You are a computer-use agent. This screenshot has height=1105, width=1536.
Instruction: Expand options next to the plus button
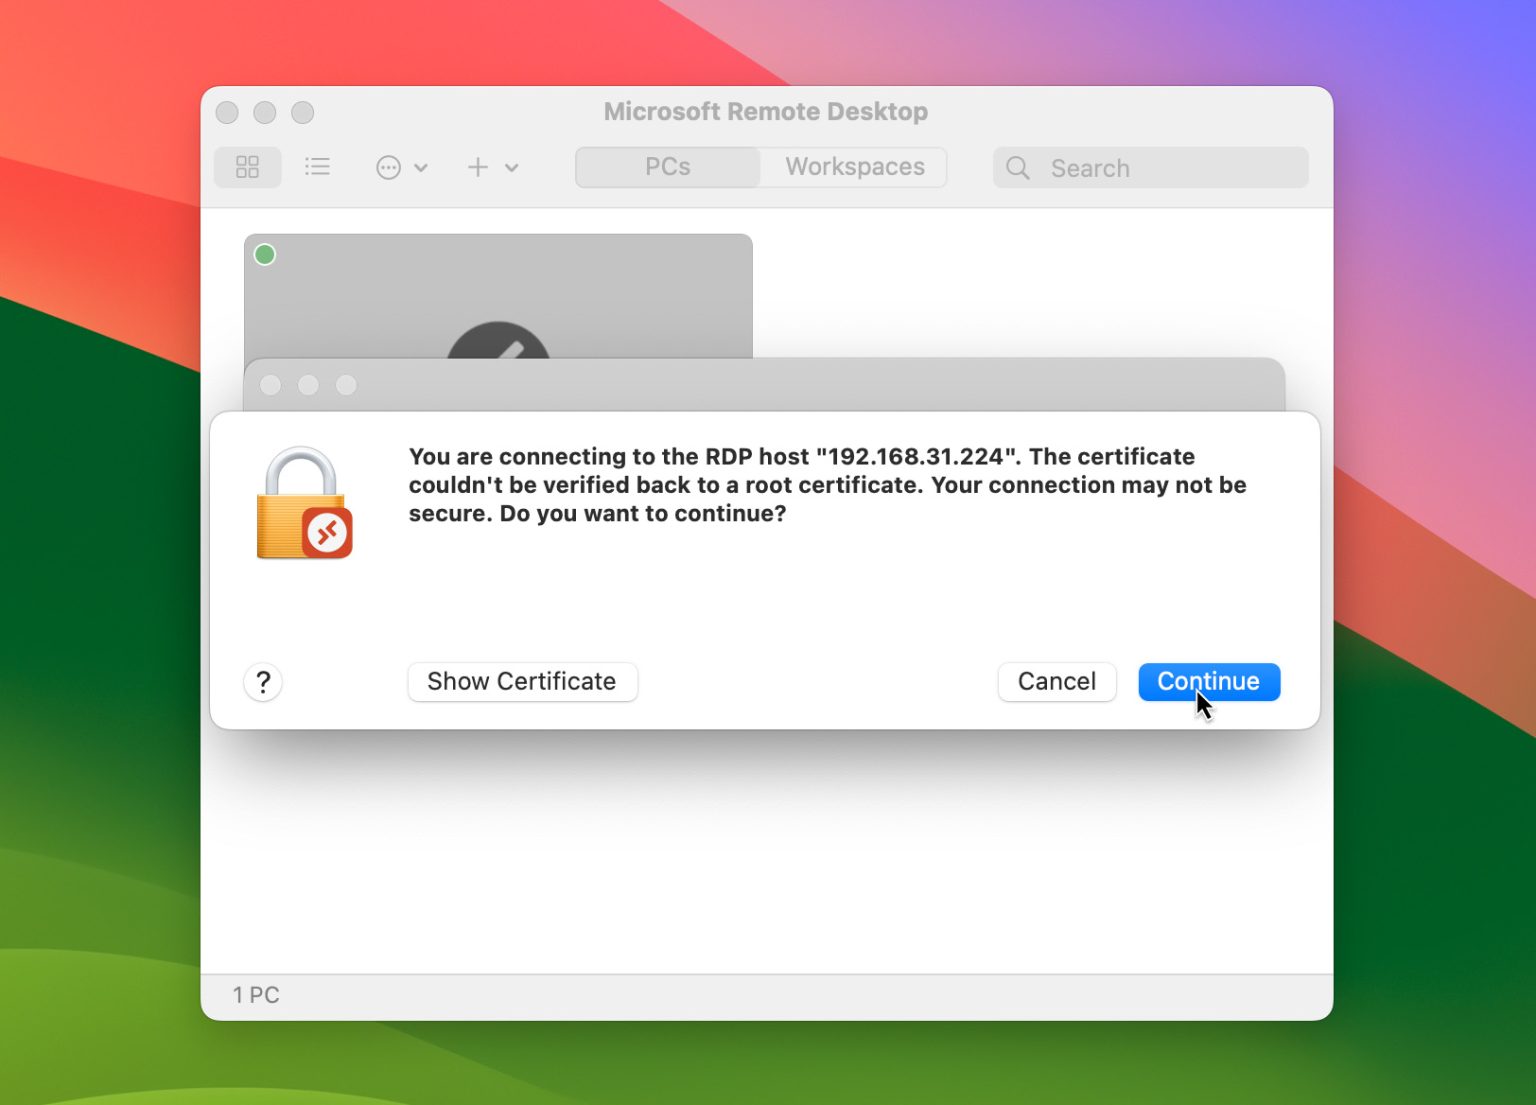[511, 167]
